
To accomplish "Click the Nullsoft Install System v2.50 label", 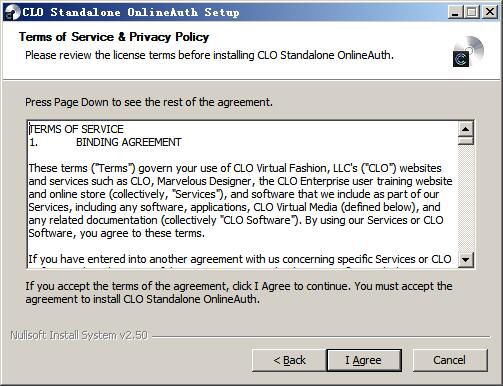I will pyautogui.click(x=79, y=335).
